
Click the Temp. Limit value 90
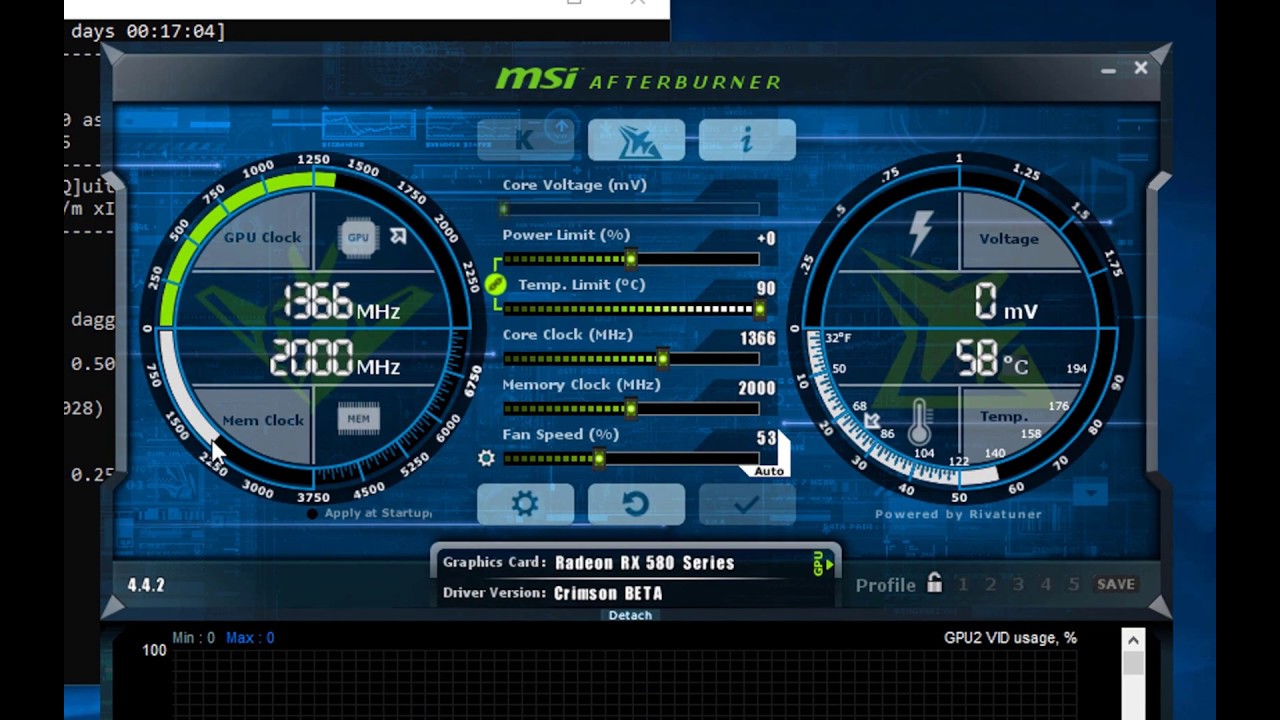tap(766, 288)
